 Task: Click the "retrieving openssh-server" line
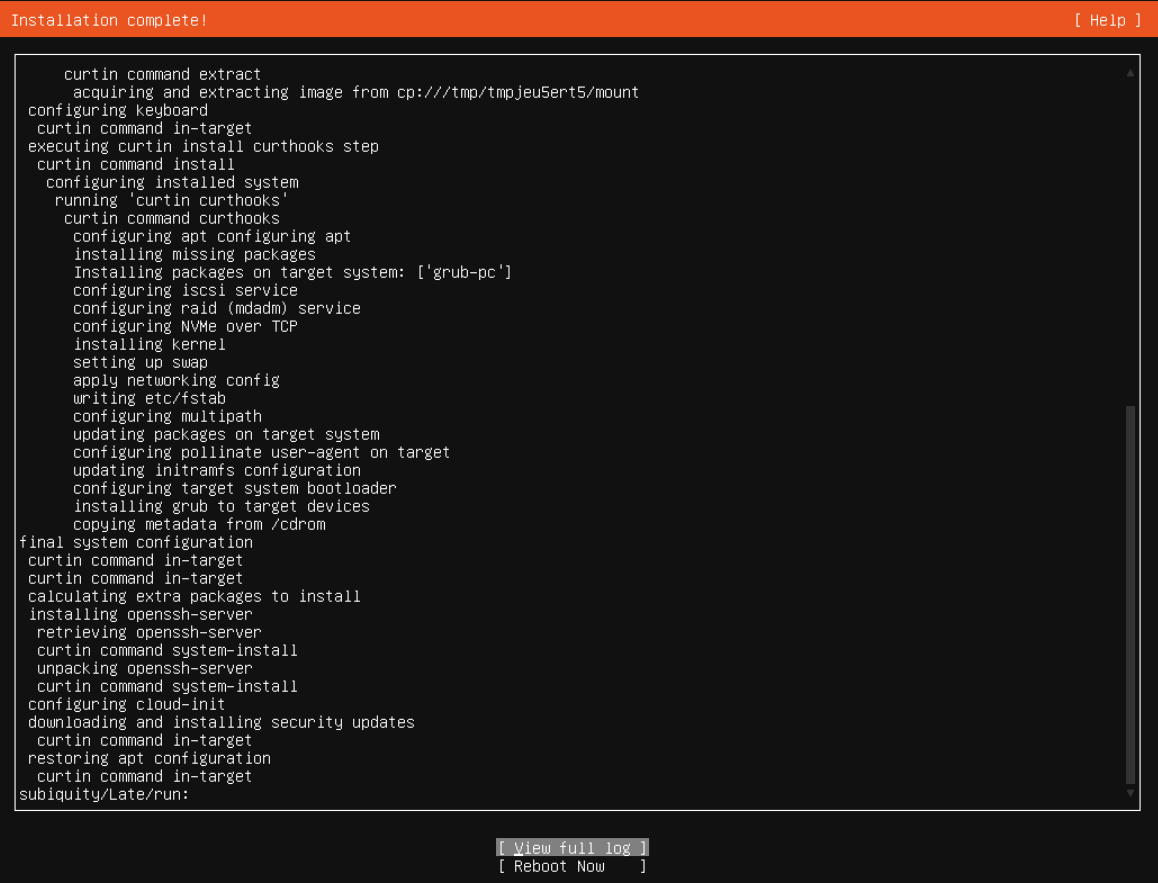(x=149, y=632)
